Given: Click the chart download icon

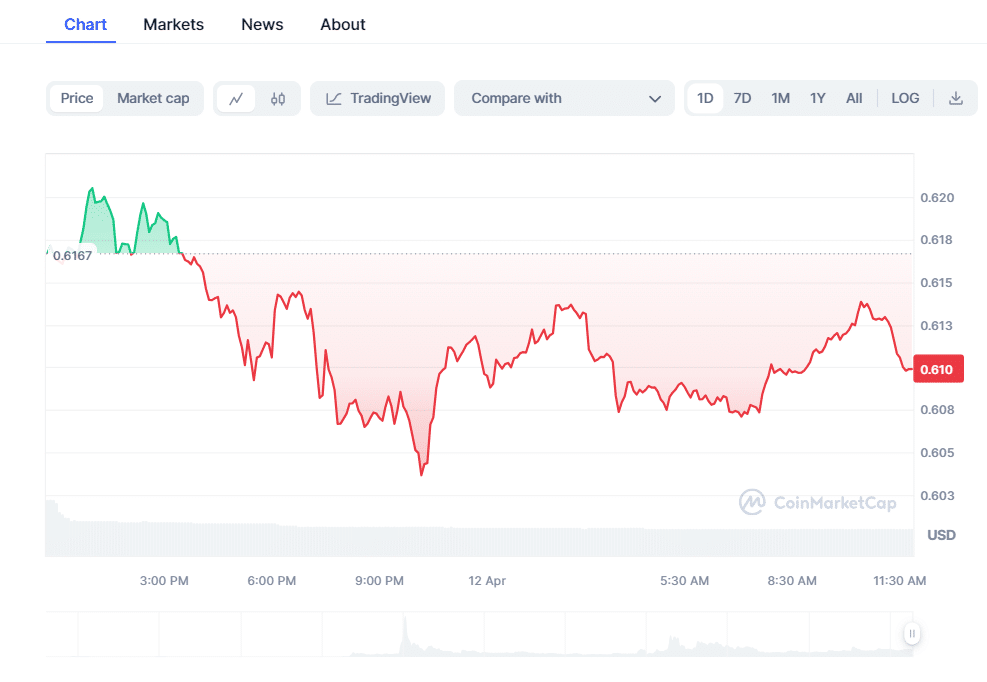Looking at the screenshot, I should [954, 98].
